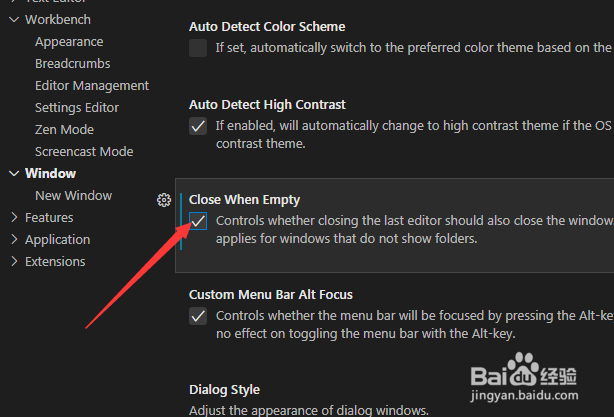Collapse the Workbench section chevron
The image size is (614, 417).
[x=14, y=20]
